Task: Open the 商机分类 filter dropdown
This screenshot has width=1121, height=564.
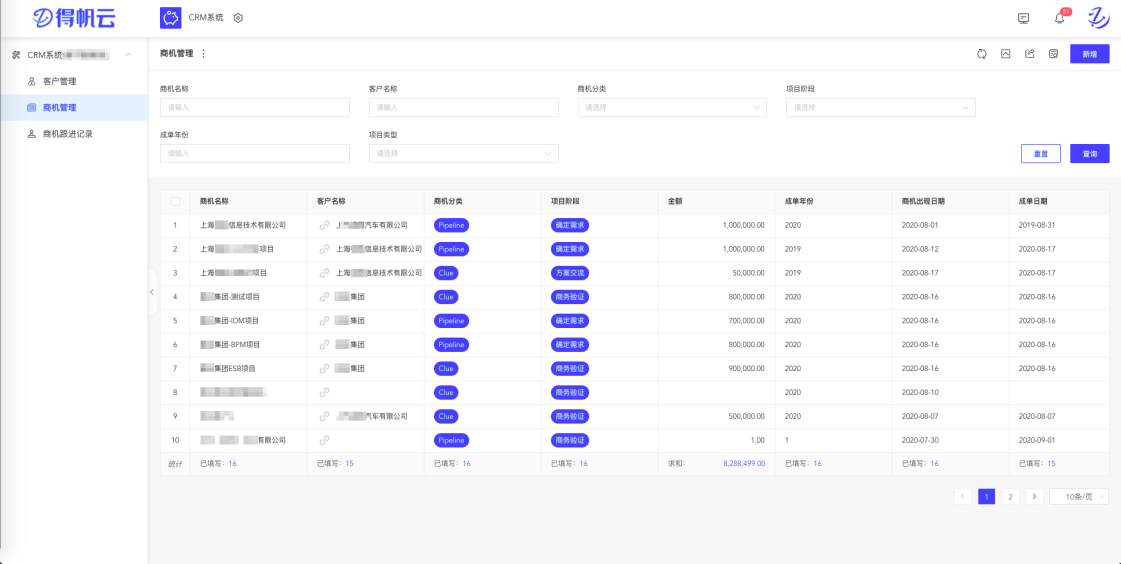Action: click(x=672, y=108)
